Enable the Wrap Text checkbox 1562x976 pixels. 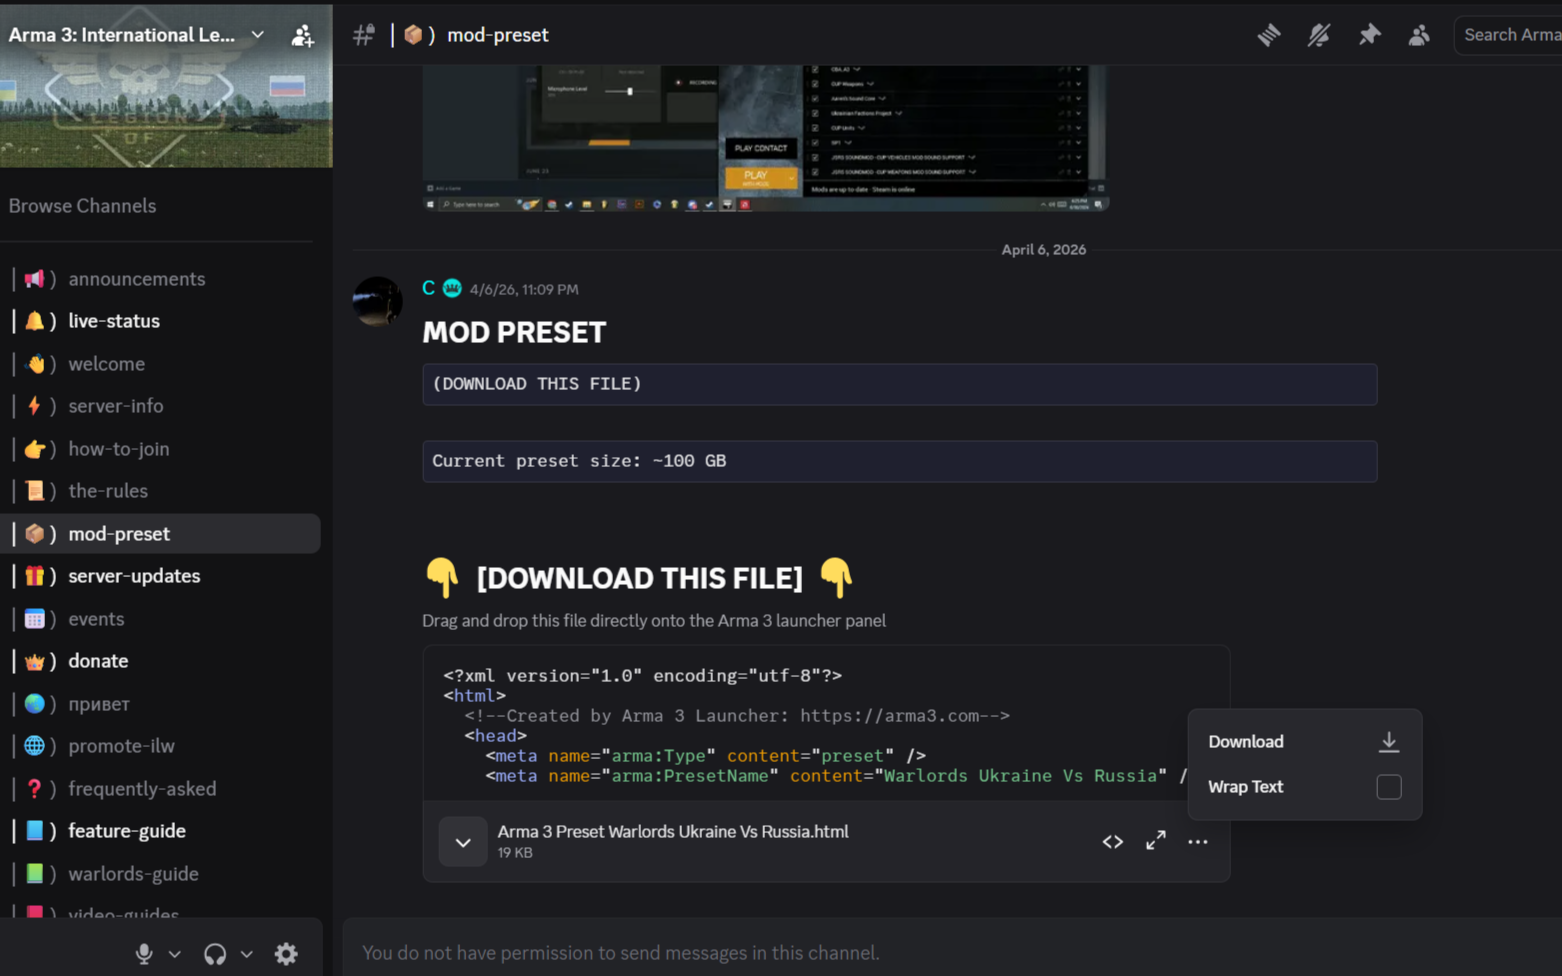1389,787
